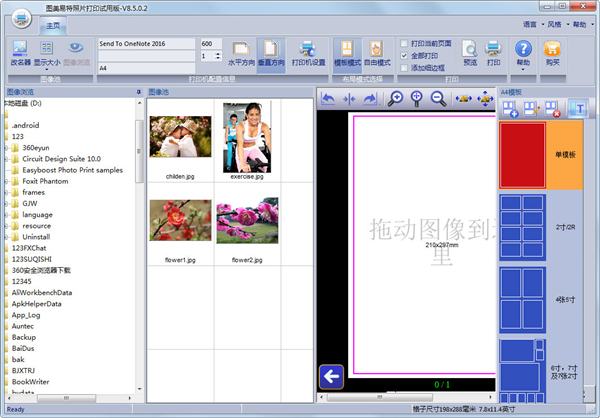Open the Send To OneNote 2016 printer dropdown
This screenshot has width=600, height=418.
(x=146, y=44)
